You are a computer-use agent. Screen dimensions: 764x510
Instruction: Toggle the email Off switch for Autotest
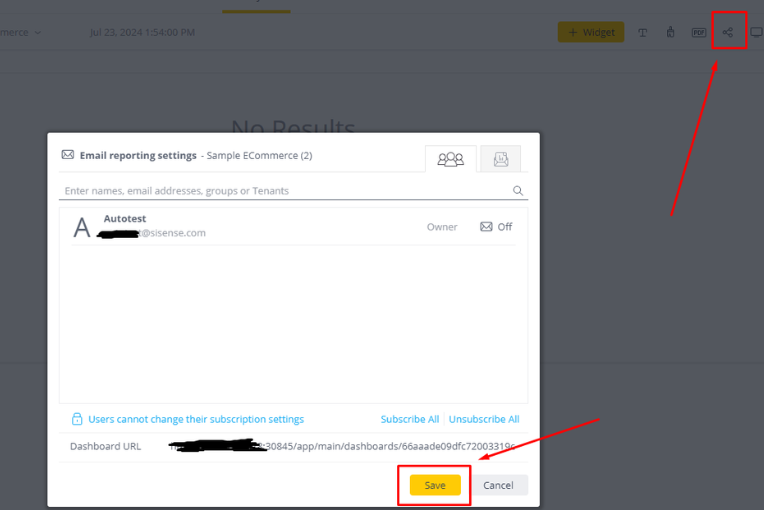click(496, 227)
